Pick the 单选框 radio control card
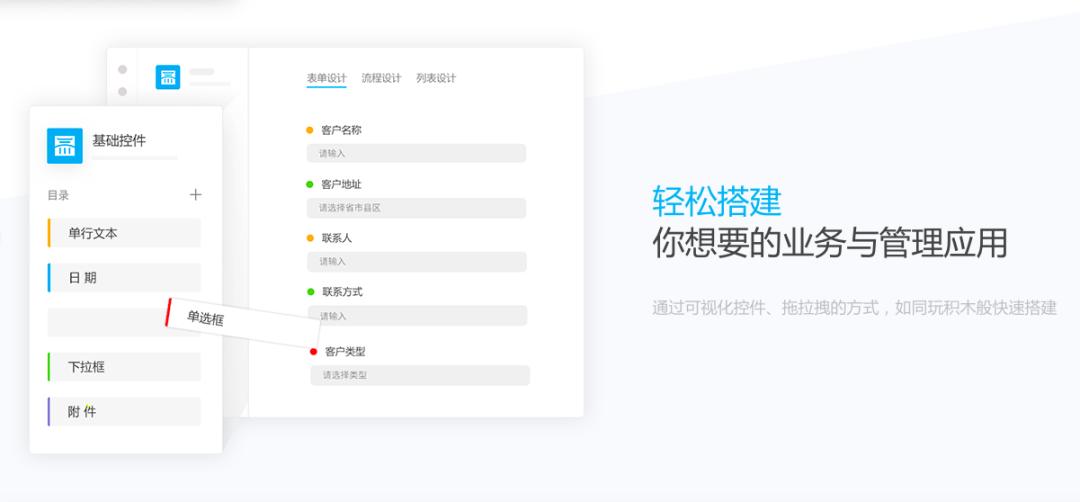 point(242,323)
